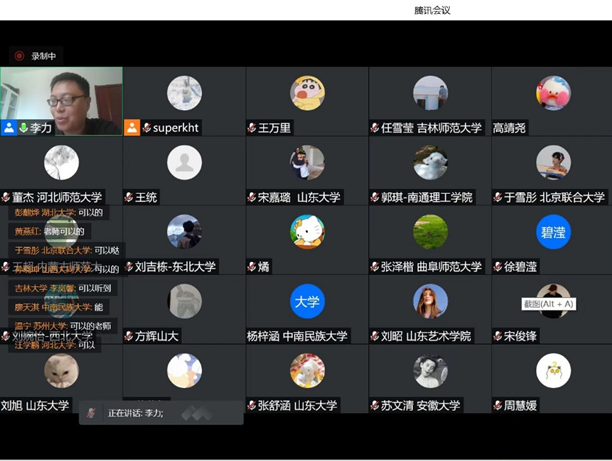Select the cloud avatar in the bottom row
612x461 pixels.
pos(184,371)
